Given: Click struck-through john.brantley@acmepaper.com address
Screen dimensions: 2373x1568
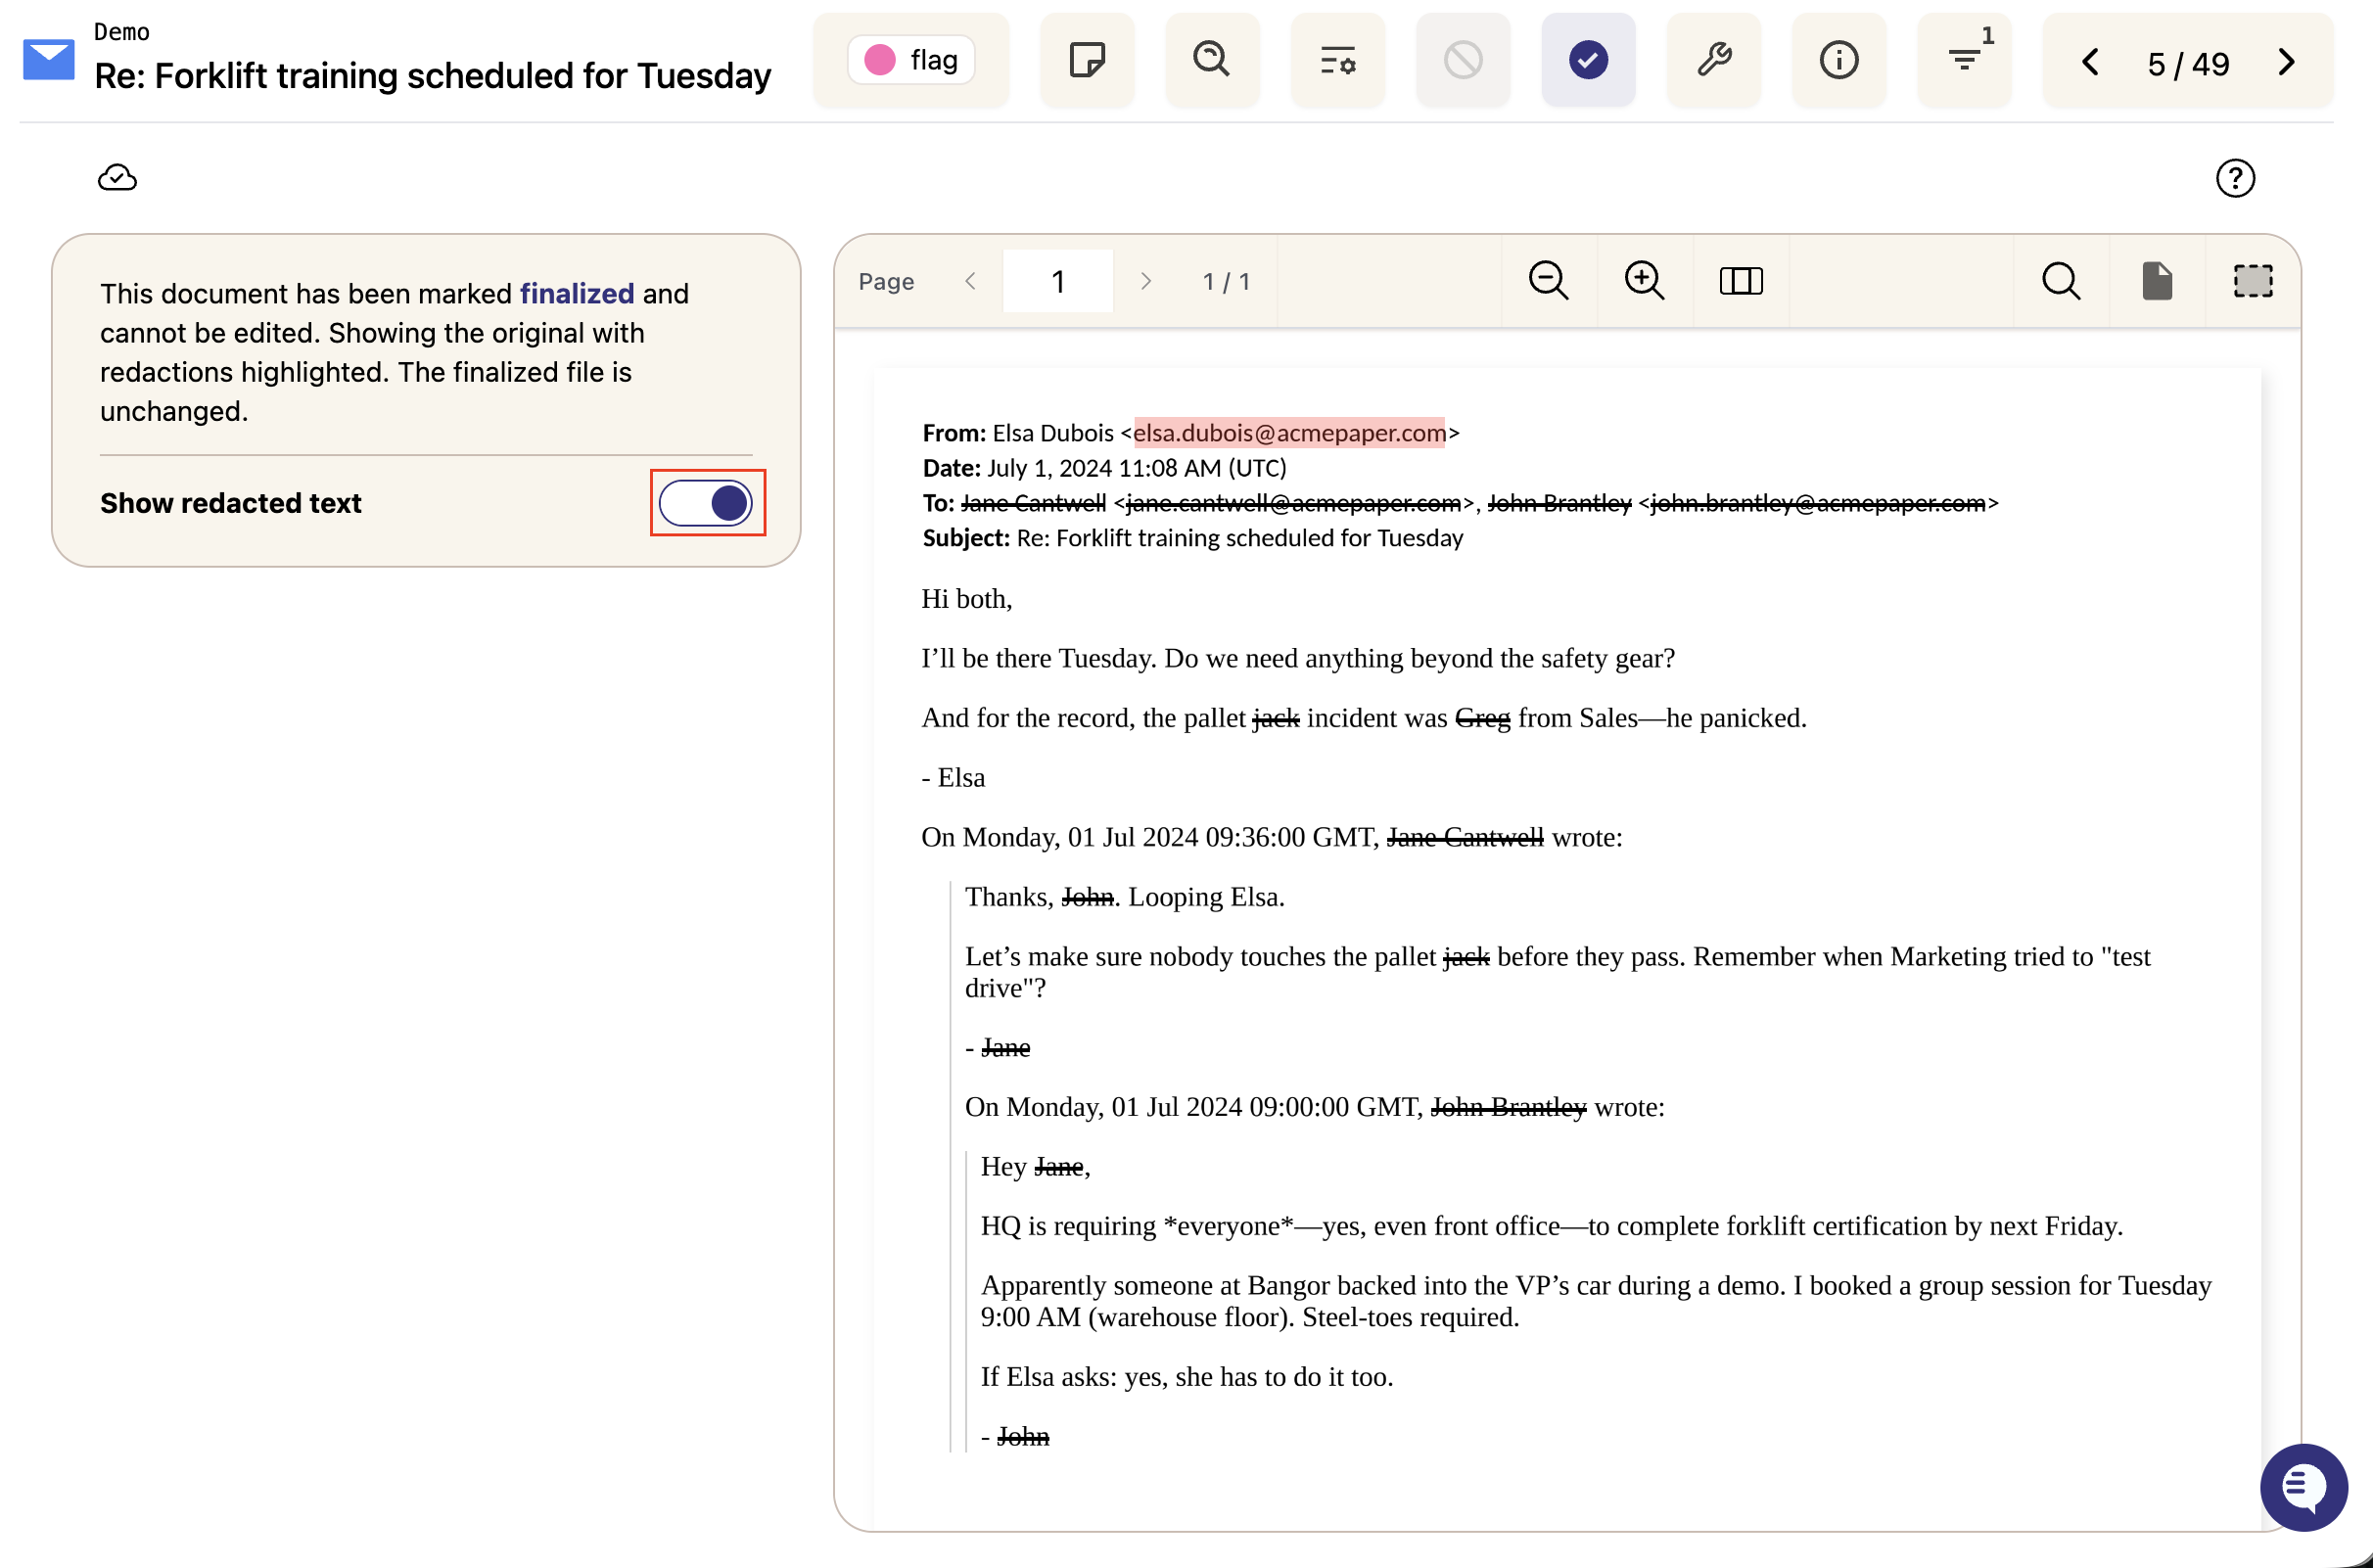Looking at the screenshot, I should coord(1817,503).
